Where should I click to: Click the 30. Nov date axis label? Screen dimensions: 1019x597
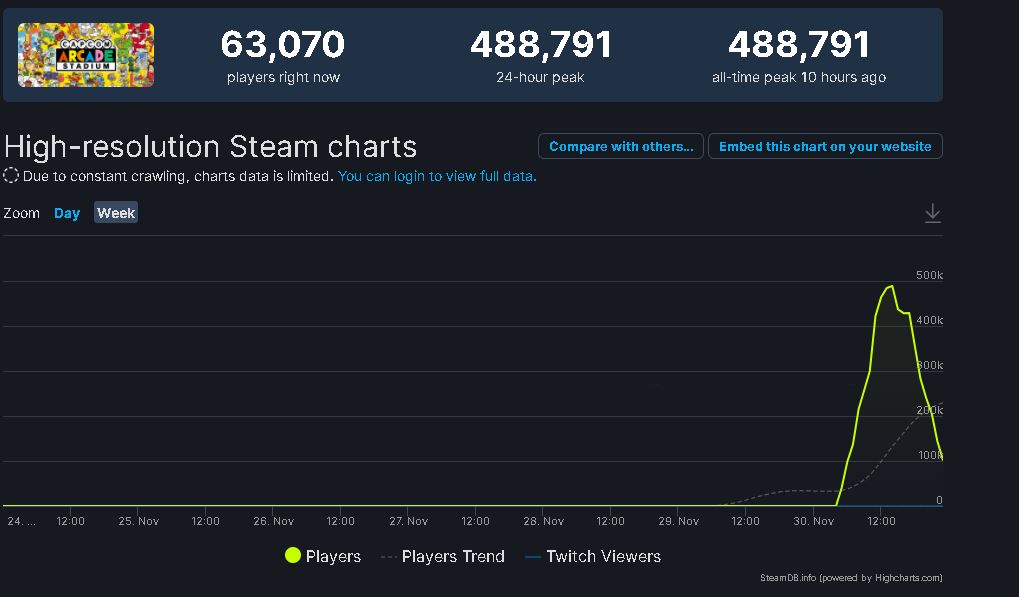814,521
